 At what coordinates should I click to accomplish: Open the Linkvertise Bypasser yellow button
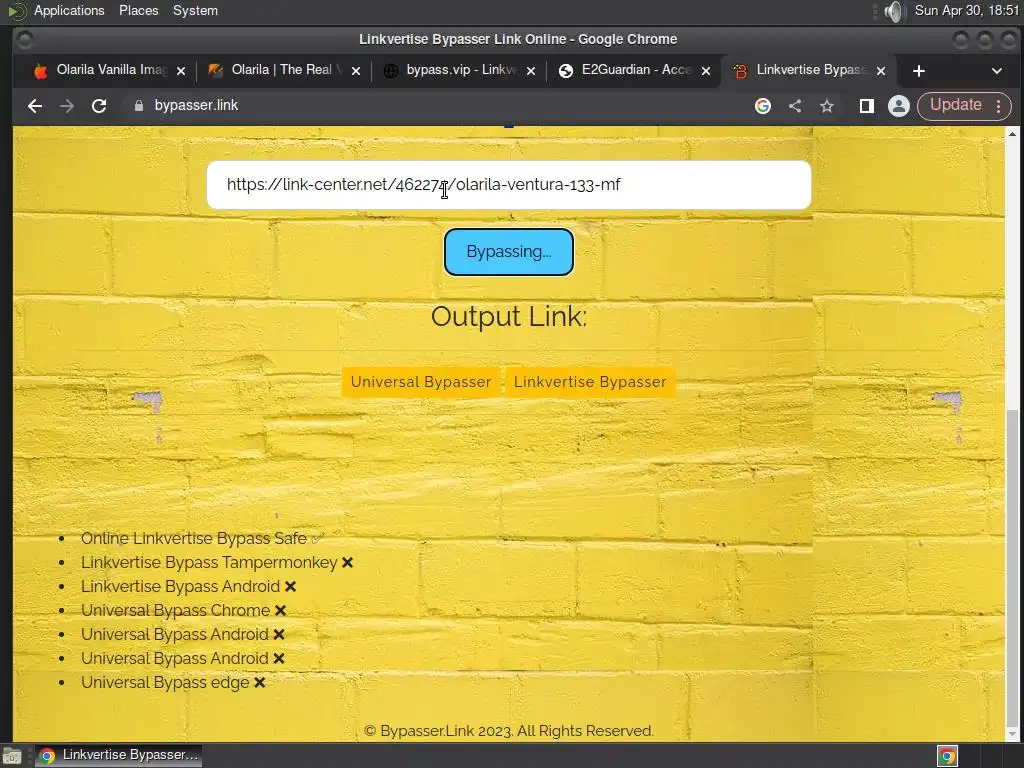point(590,382)
